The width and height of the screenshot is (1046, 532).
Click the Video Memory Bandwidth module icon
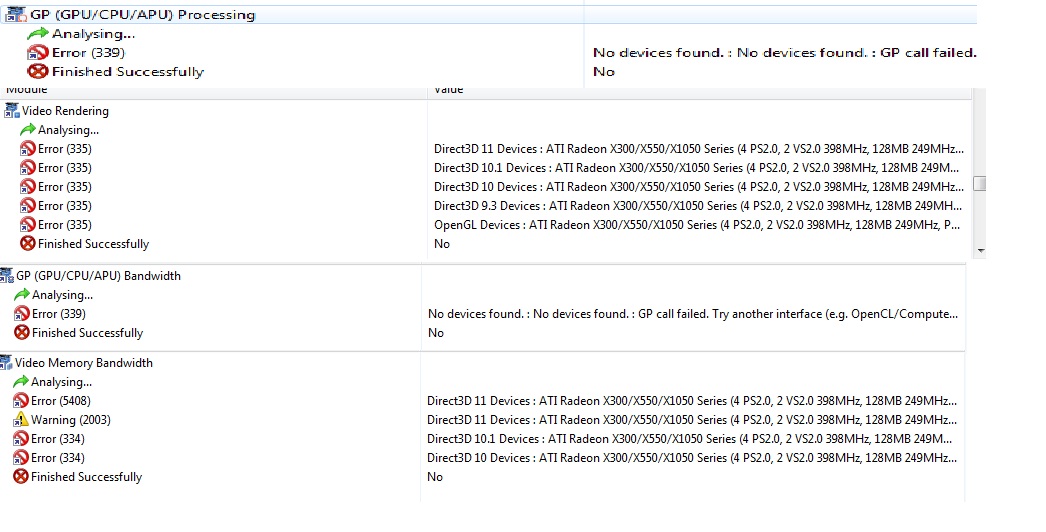tap(7, 363)
